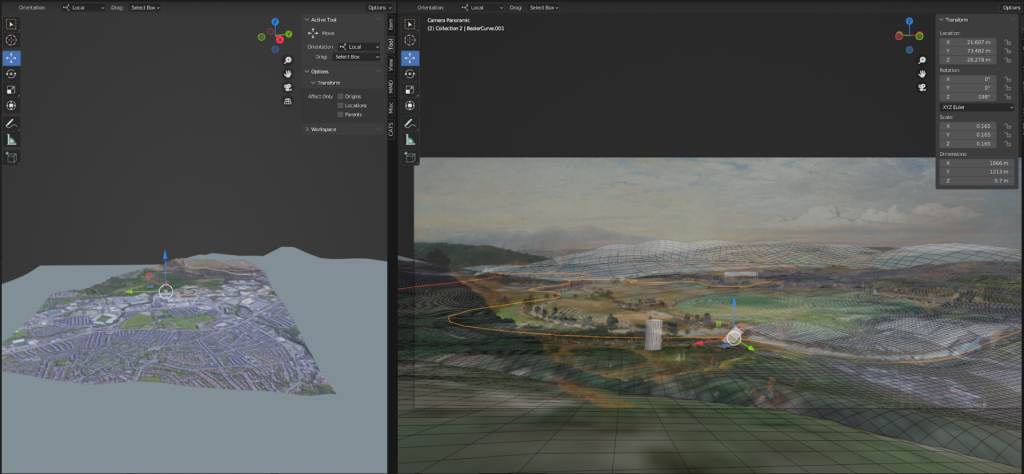Viewport: 1024px width, 474px height.
Task: Click Rotation Z value field -198°
Action: [x=968, y=97]
